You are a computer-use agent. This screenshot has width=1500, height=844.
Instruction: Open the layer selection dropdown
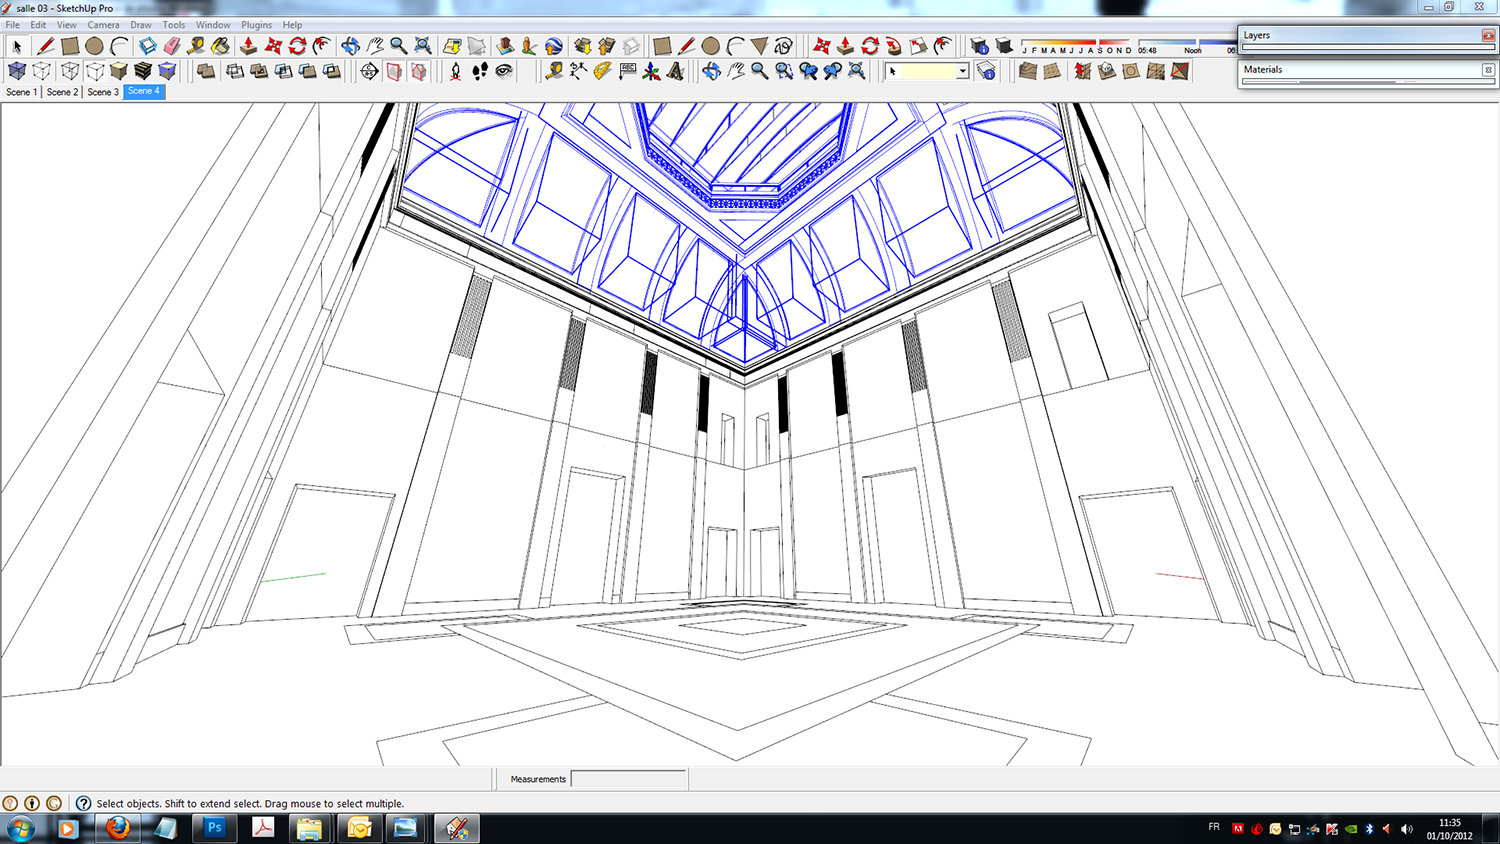pos(962,71)
